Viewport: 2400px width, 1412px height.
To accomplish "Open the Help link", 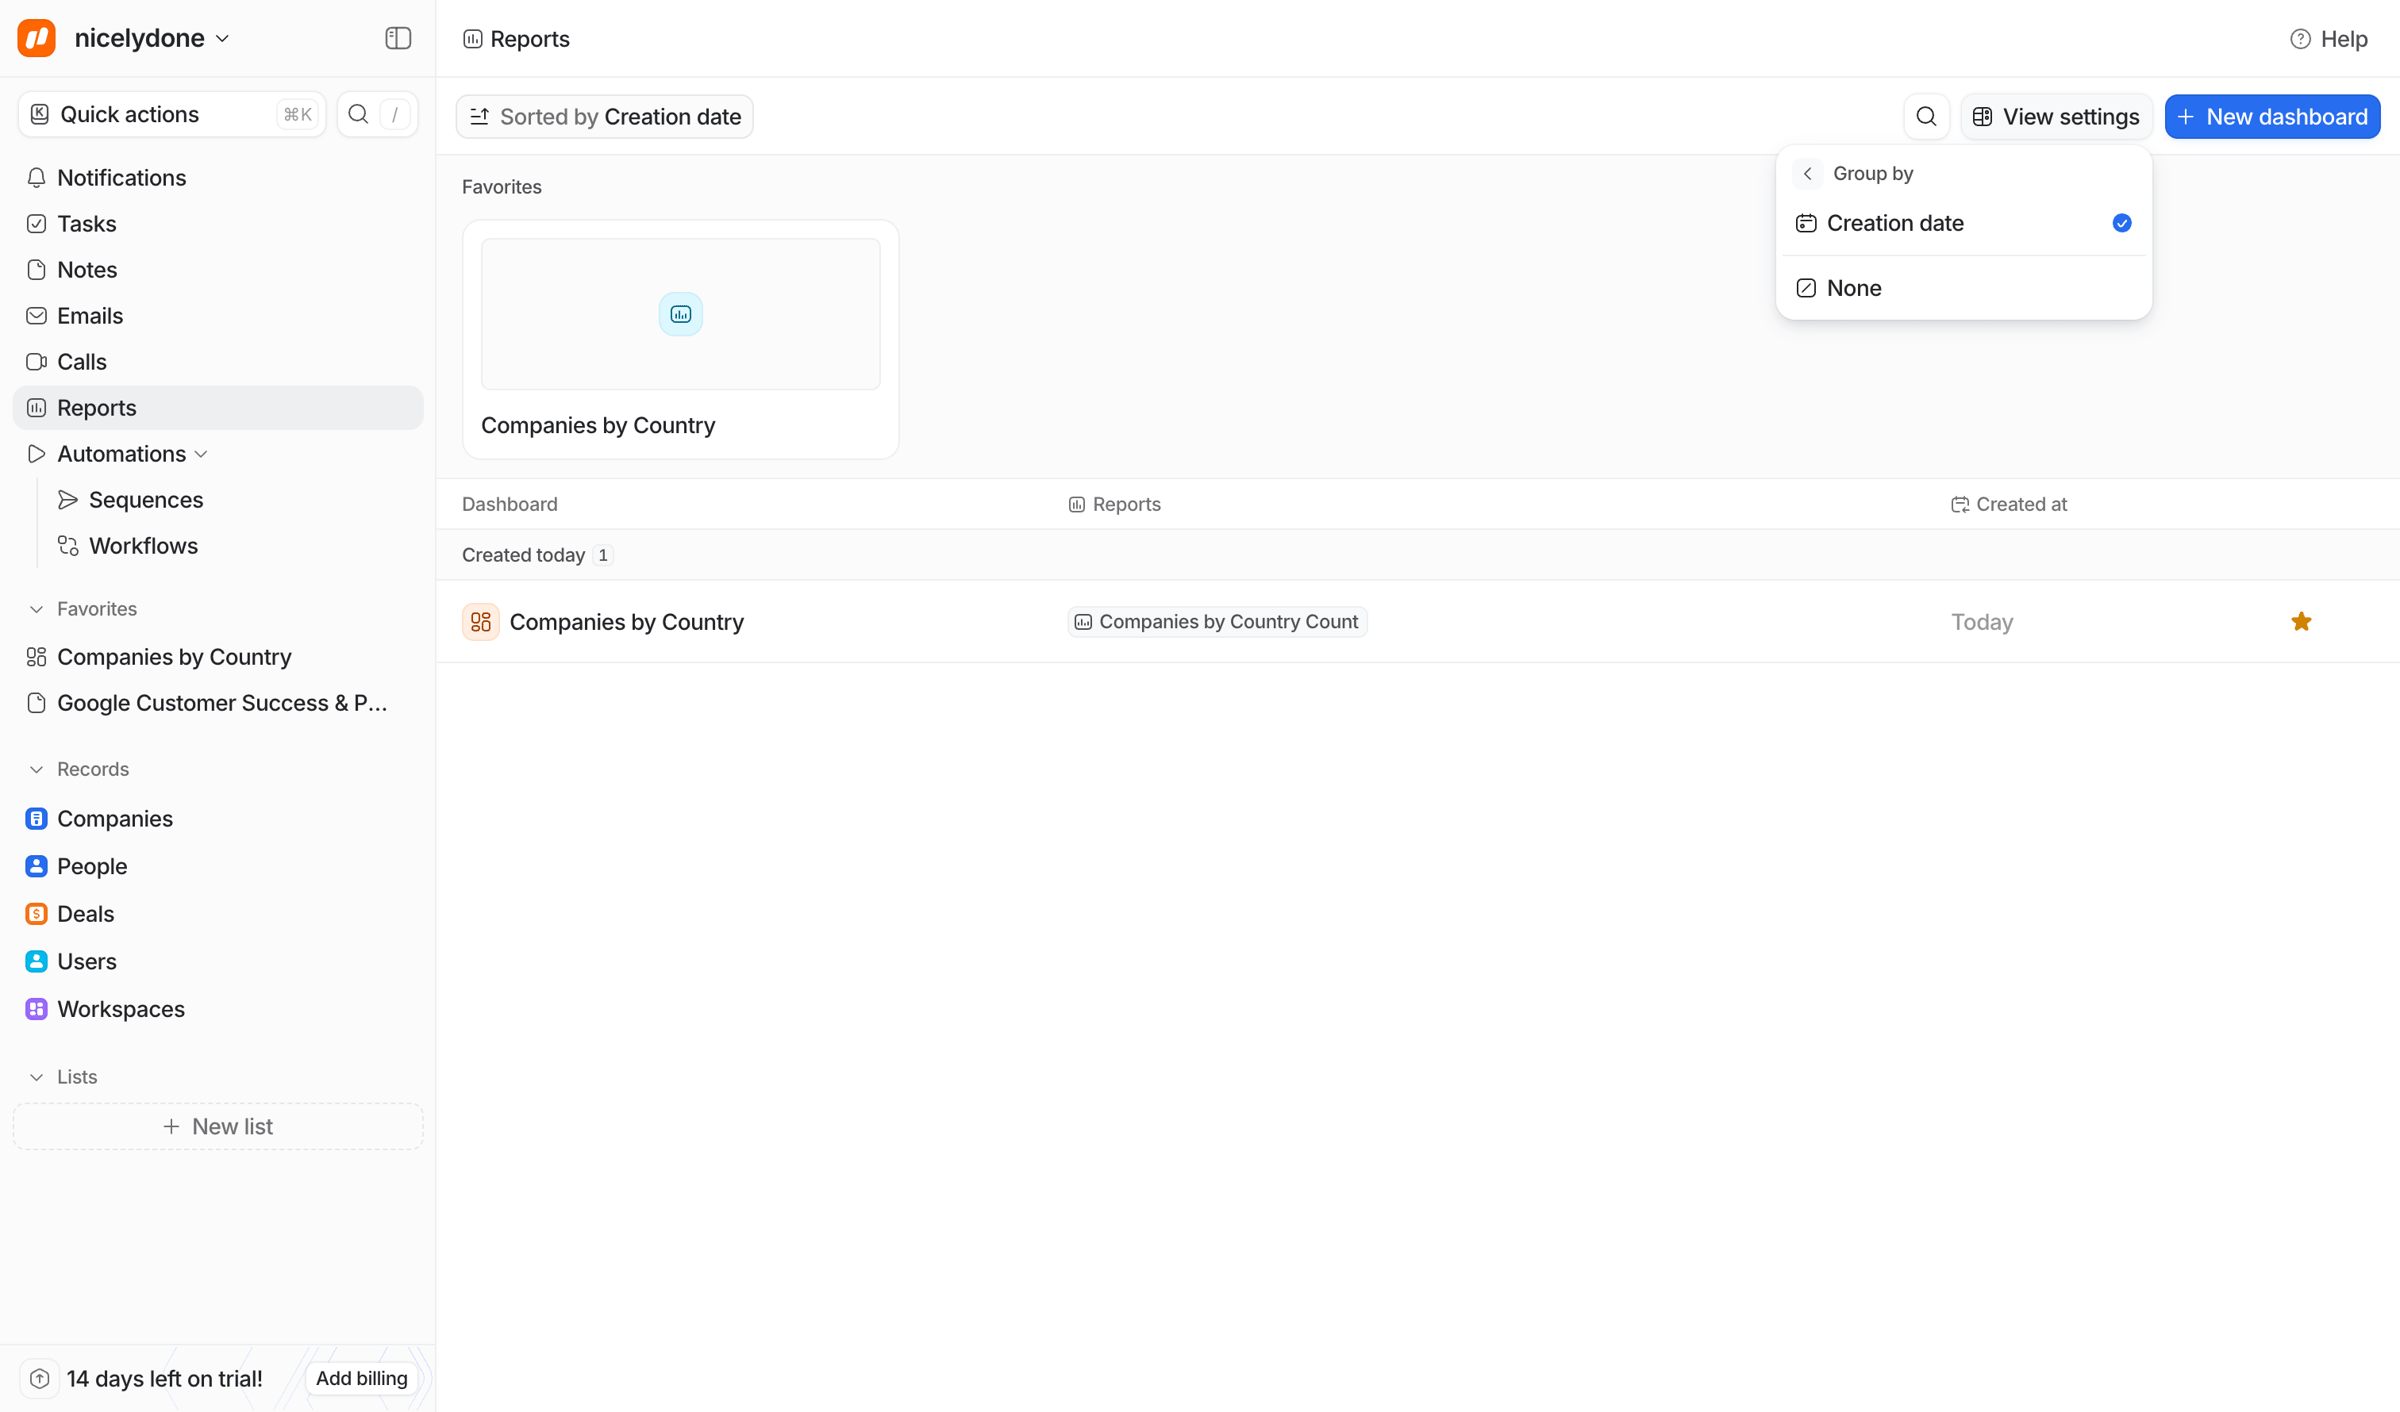I will [x=2328, y=39].
